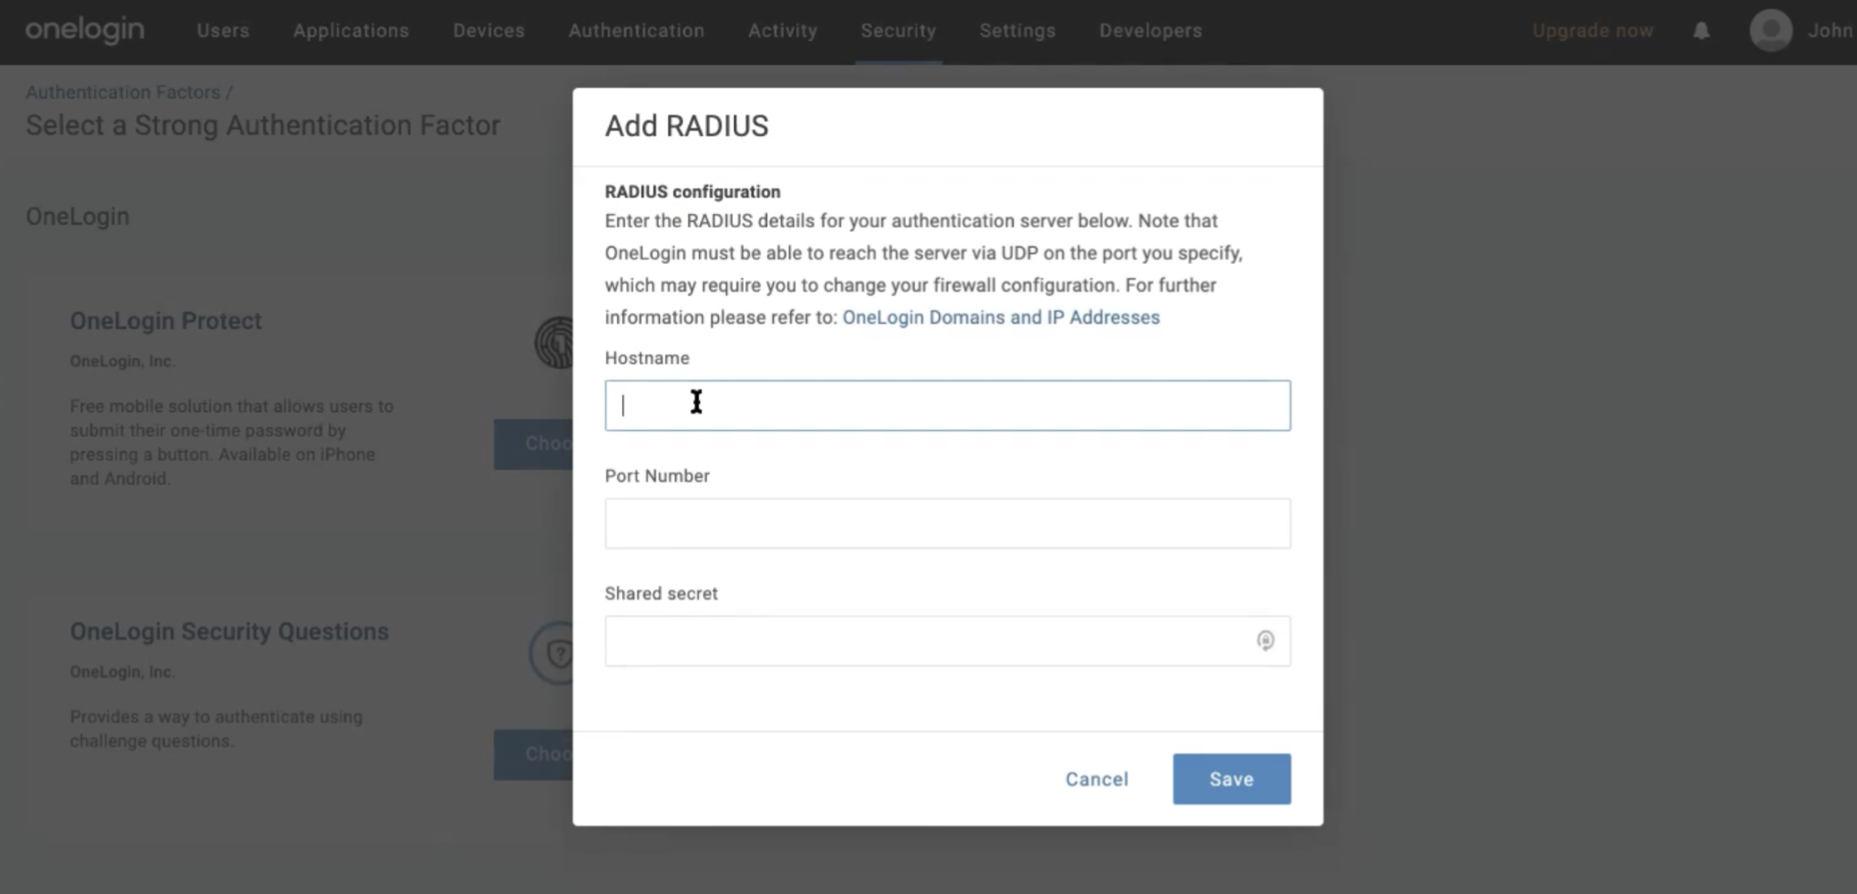The height and width of the screenshot is (894, 1857).
Task: Open the Settings menu
Action: [x=1017, y=31]
